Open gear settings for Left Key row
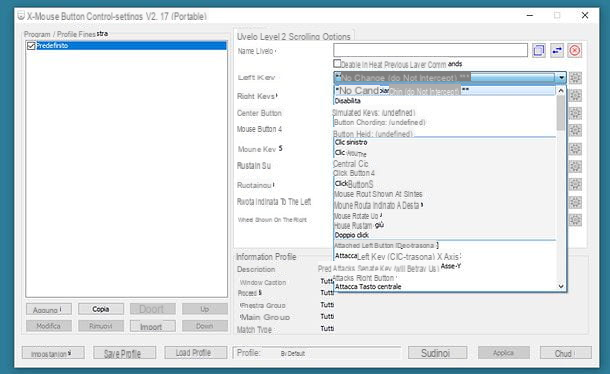This screenshot has width=610, height=374. point(575,78)
